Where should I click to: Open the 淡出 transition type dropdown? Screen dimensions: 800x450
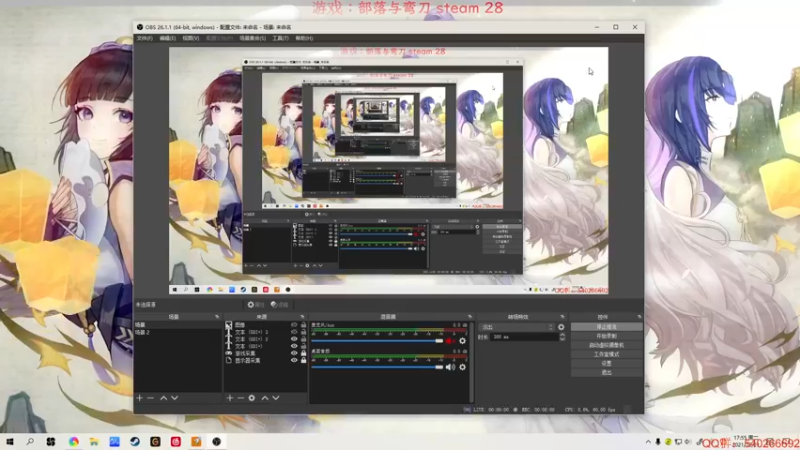[x=516, y=327]
